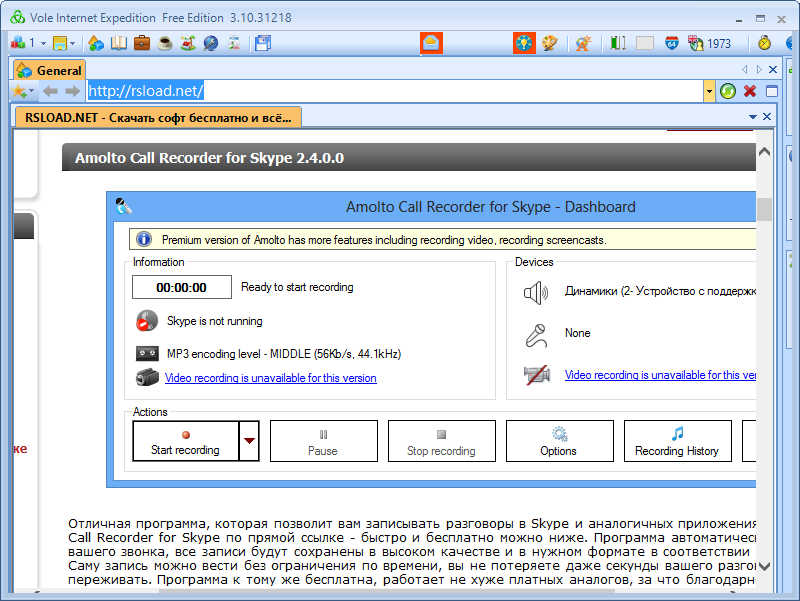Click the globe with walking figure icon
The height and width of the screenshot is (601, 800).
pyautogui.click(x=582, y=43)
